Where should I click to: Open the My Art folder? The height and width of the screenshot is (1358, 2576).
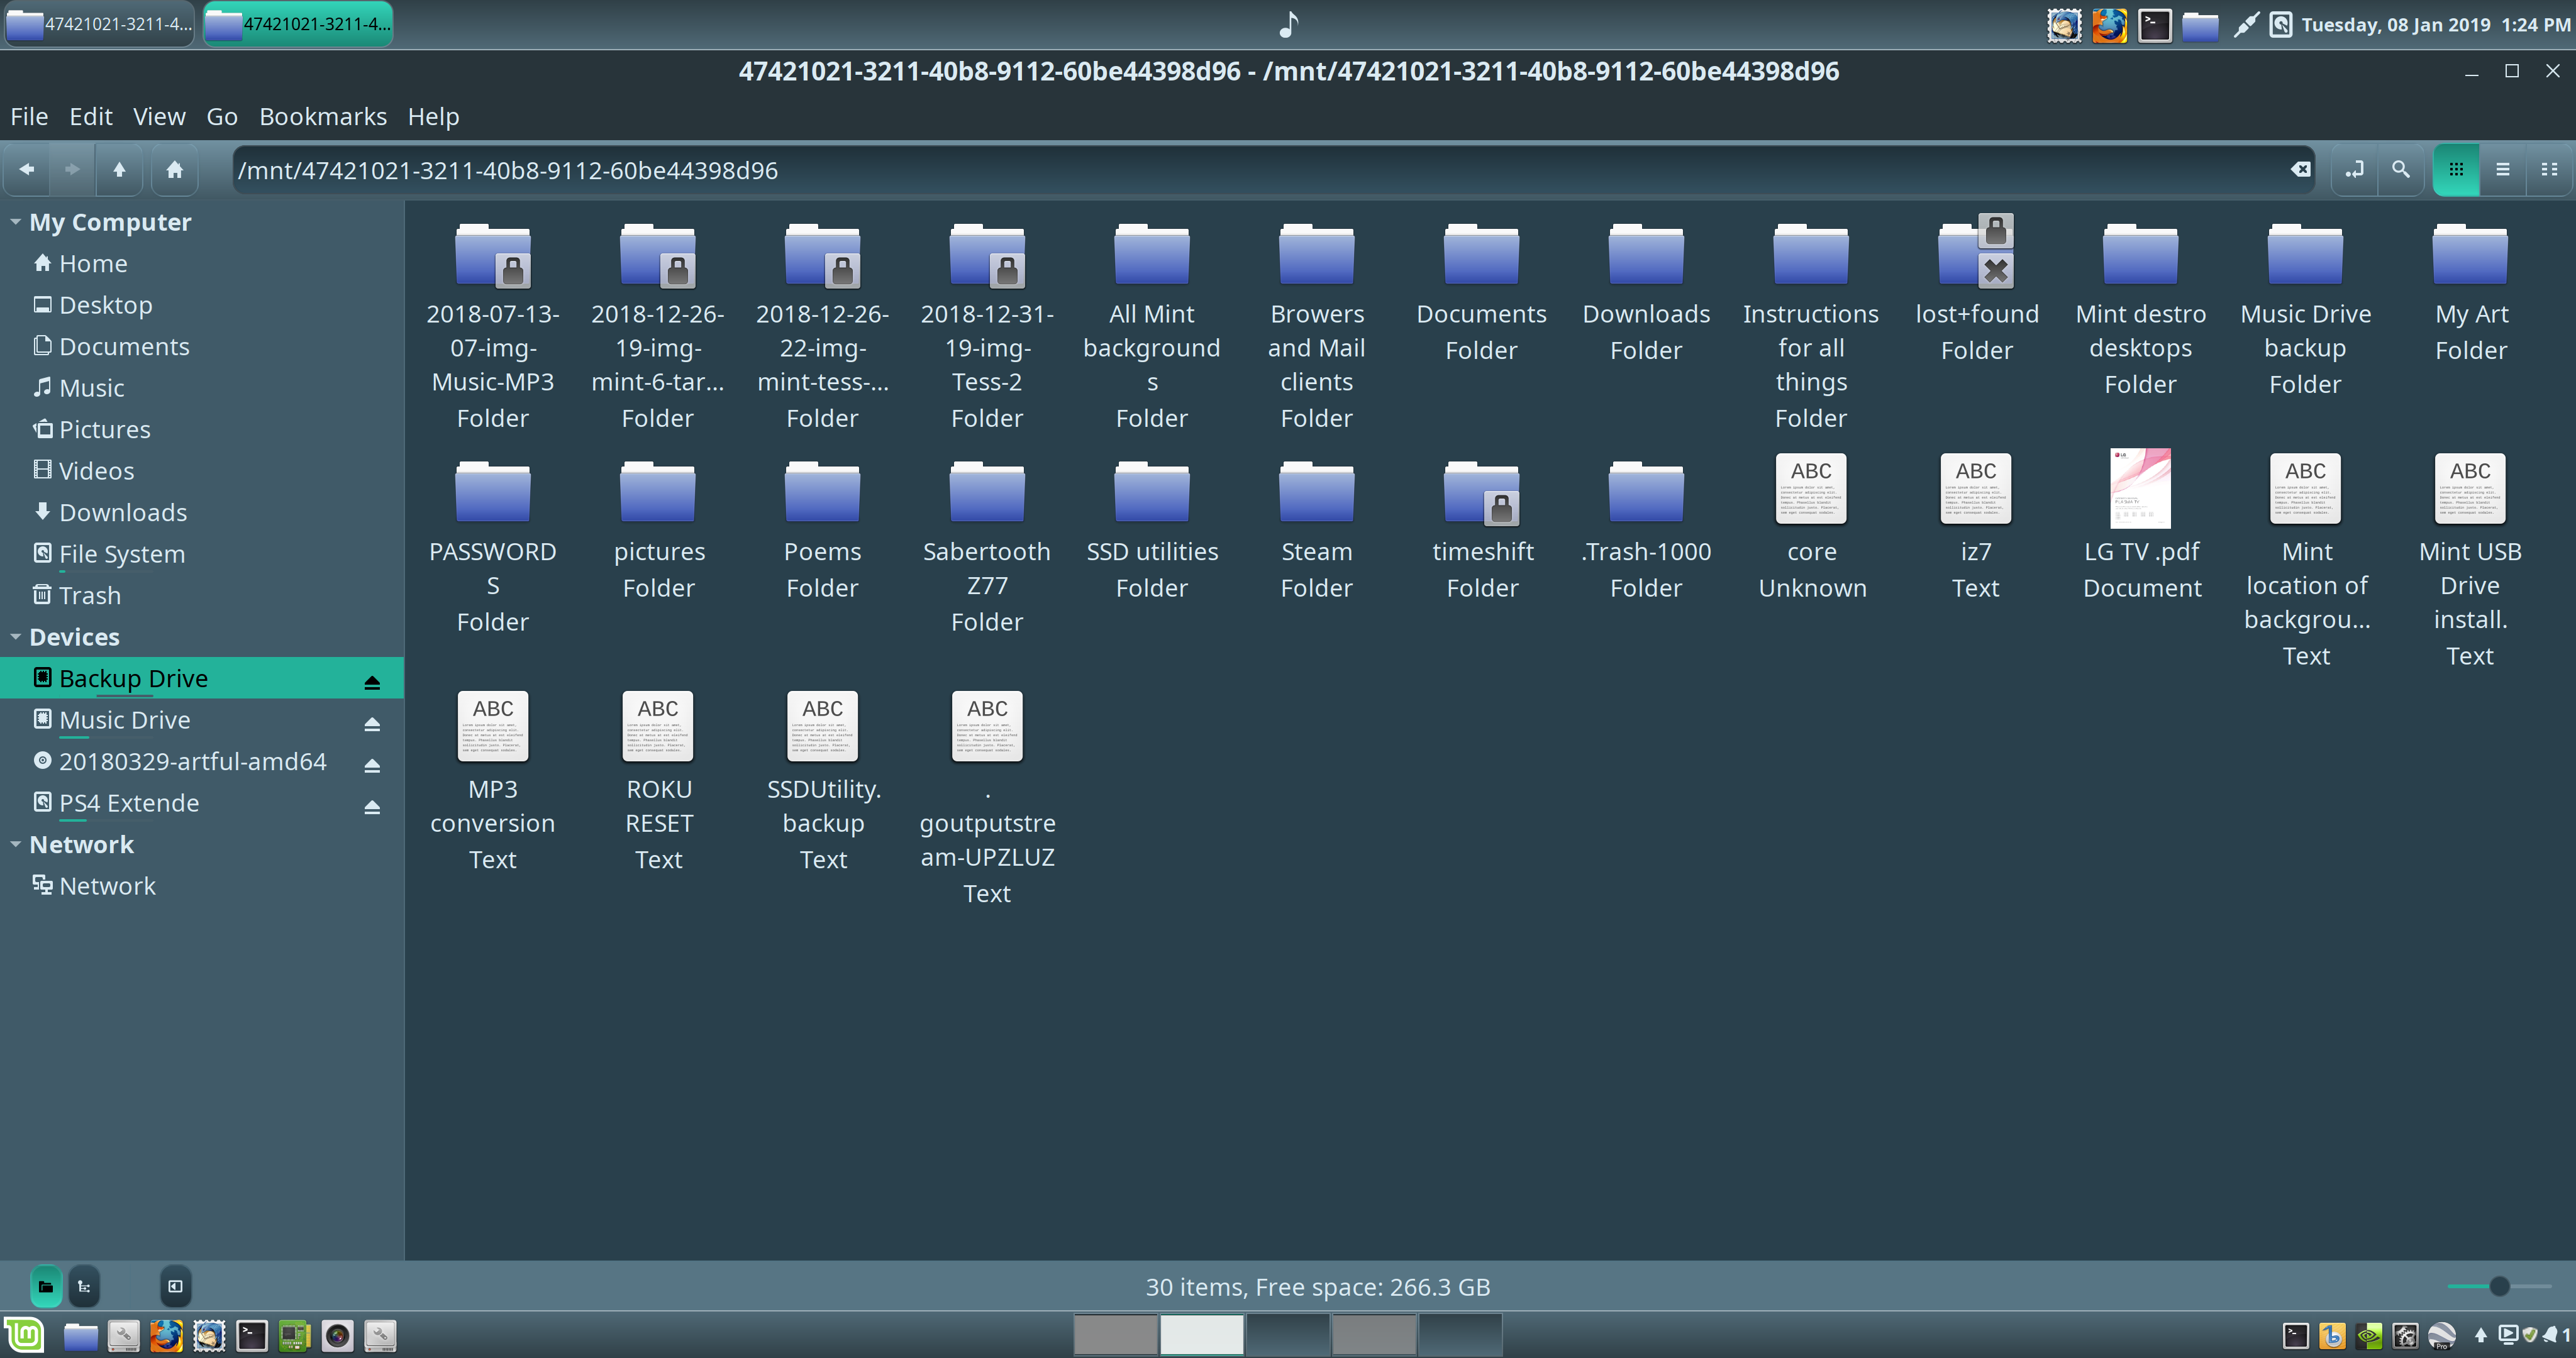[2470, 253]
